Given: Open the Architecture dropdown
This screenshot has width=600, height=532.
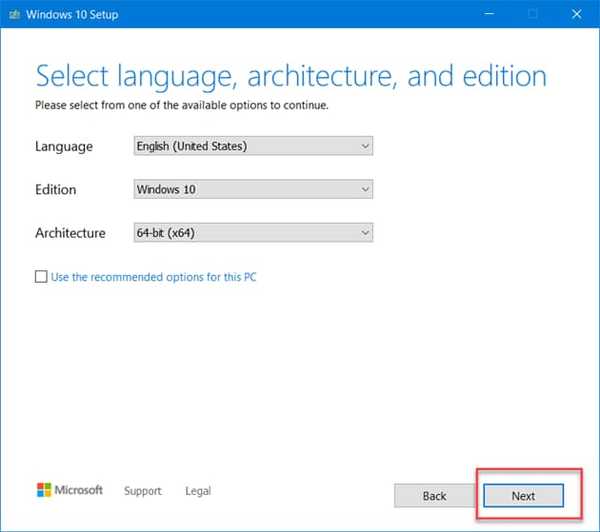Looking at the screenshot, I should 253,232.
